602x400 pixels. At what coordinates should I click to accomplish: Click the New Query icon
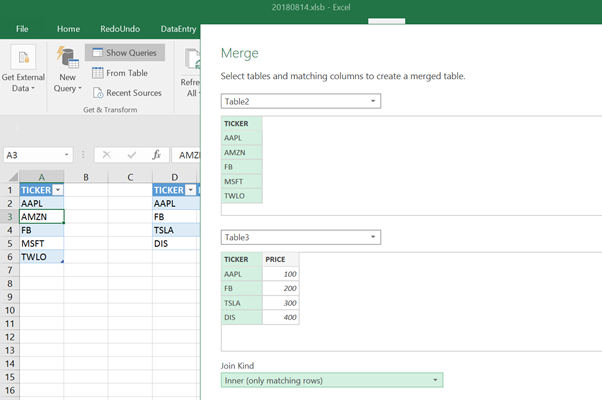click(68, 58)
